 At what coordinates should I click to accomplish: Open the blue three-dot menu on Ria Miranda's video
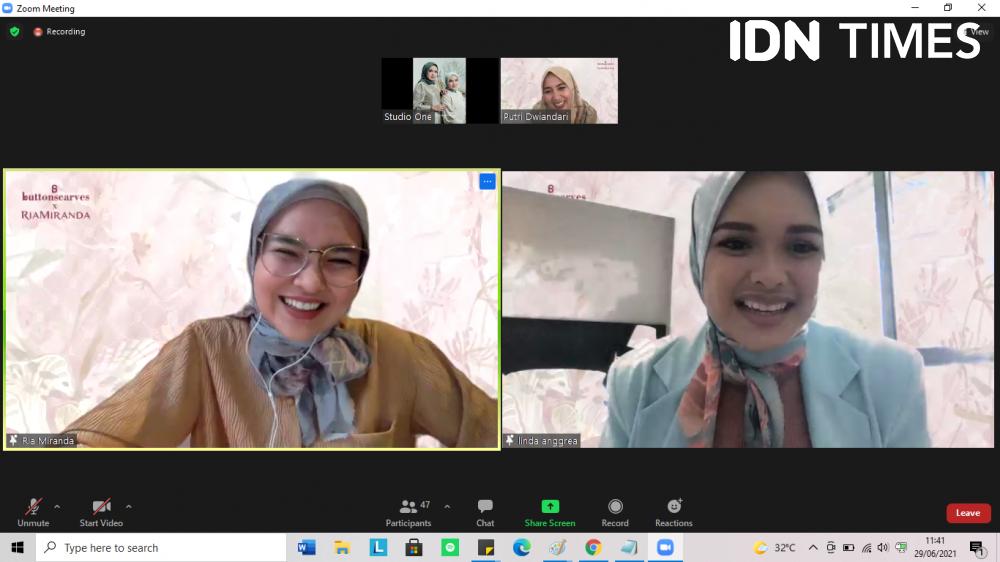tap(487, 182)
